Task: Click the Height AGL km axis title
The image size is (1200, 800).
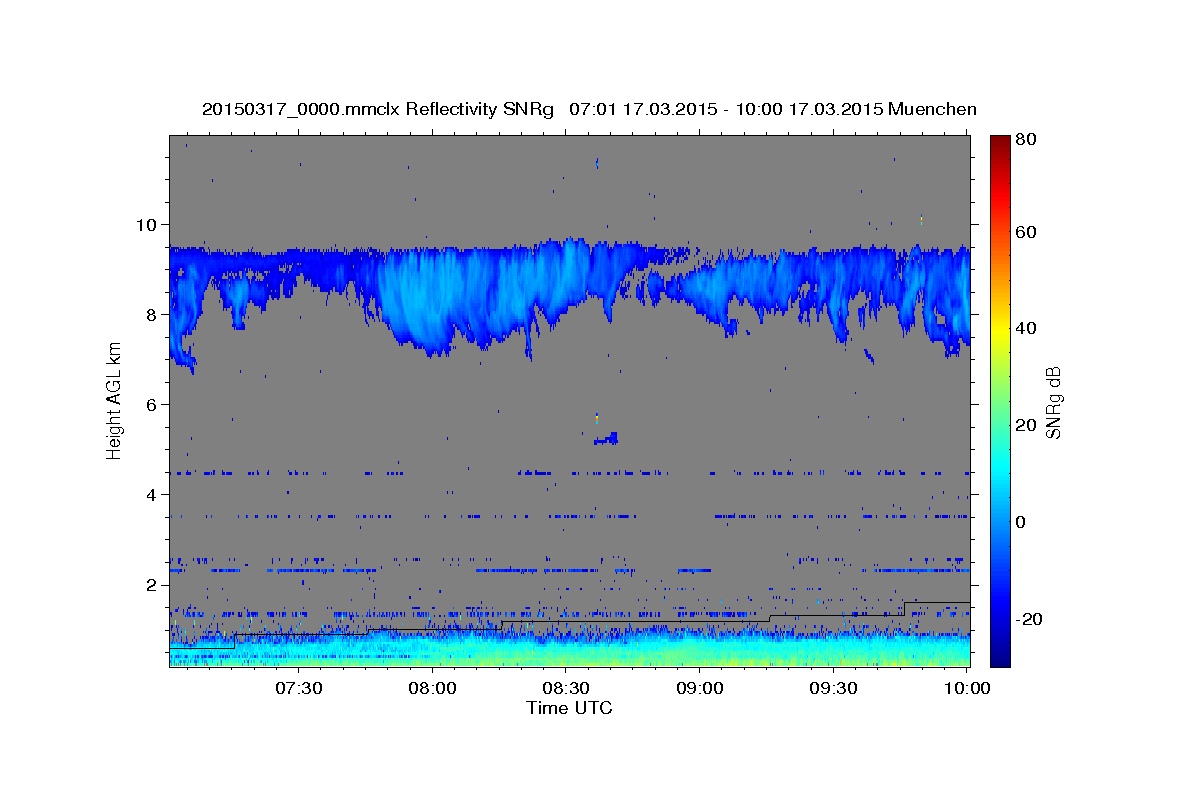Action: click(114, 401)
